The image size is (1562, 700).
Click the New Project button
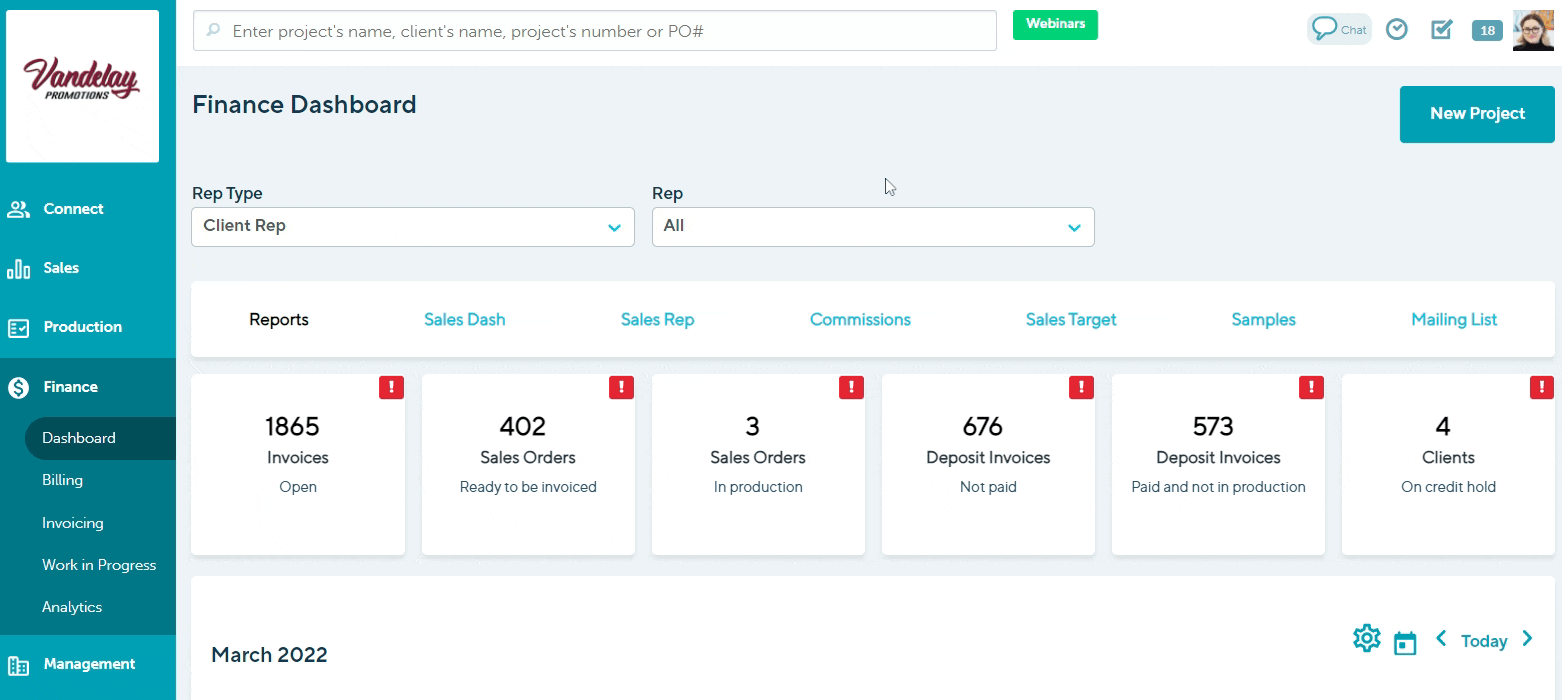click(x=1477, y=114)
